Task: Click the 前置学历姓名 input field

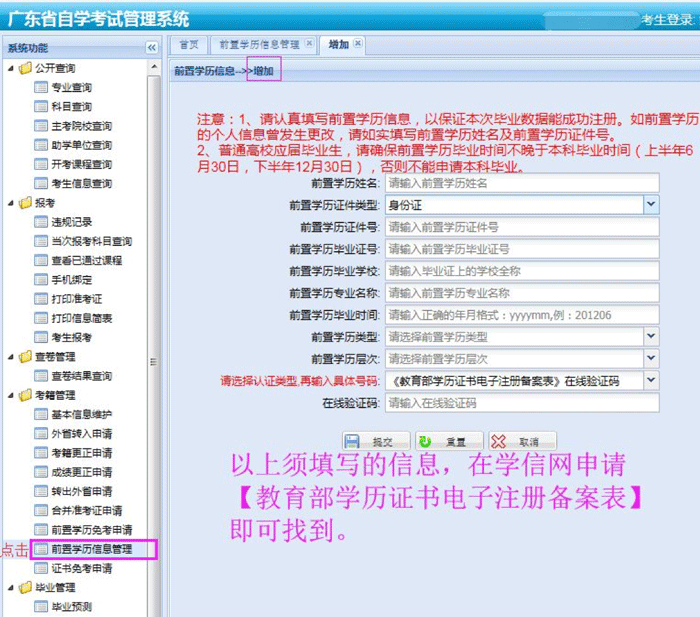Action: (x=521, y=183)
